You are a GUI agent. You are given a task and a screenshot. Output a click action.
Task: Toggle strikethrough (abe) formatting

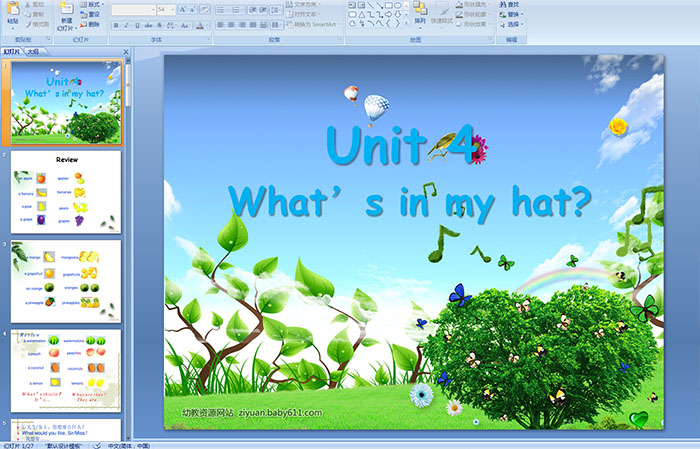point(148,25)
